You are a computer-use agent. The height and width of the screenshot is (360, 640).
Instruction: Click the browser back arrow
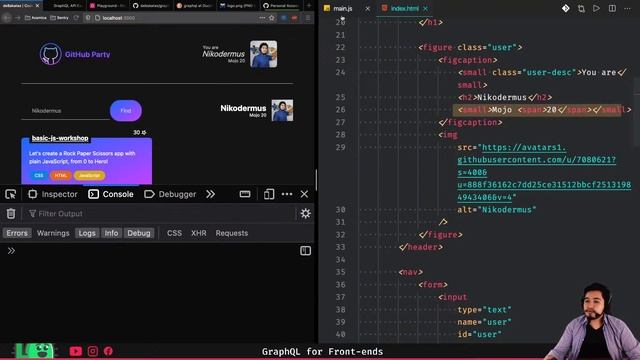pyautogui.click(x=7, y=18)
